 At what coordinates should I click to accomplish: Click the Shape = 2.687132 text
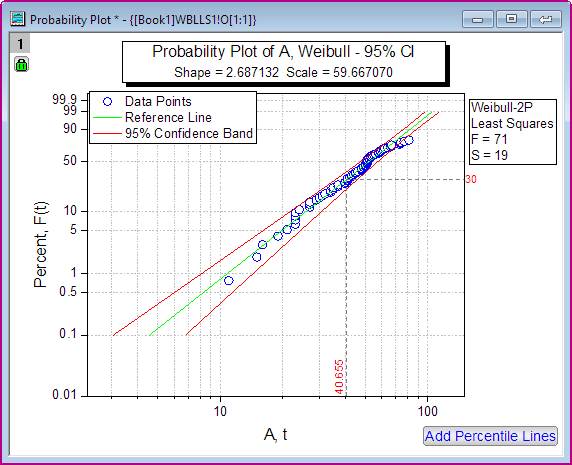(x=226, y=72)
